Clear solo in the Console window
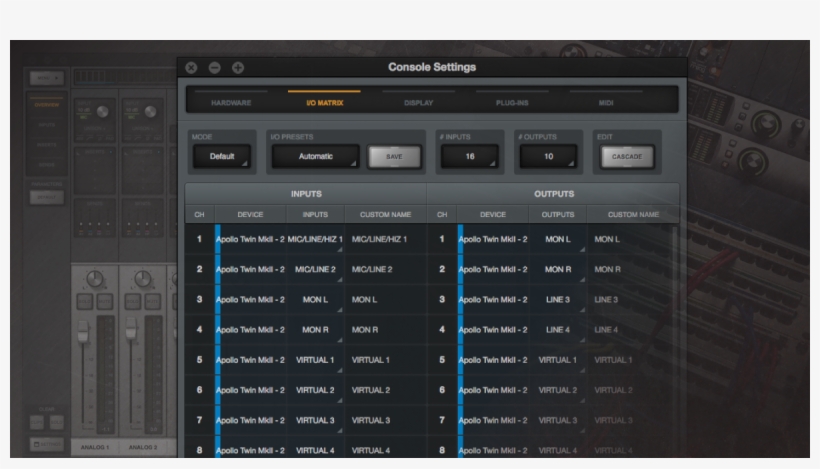This screenshot has width=820, height=469. (56, 421)
